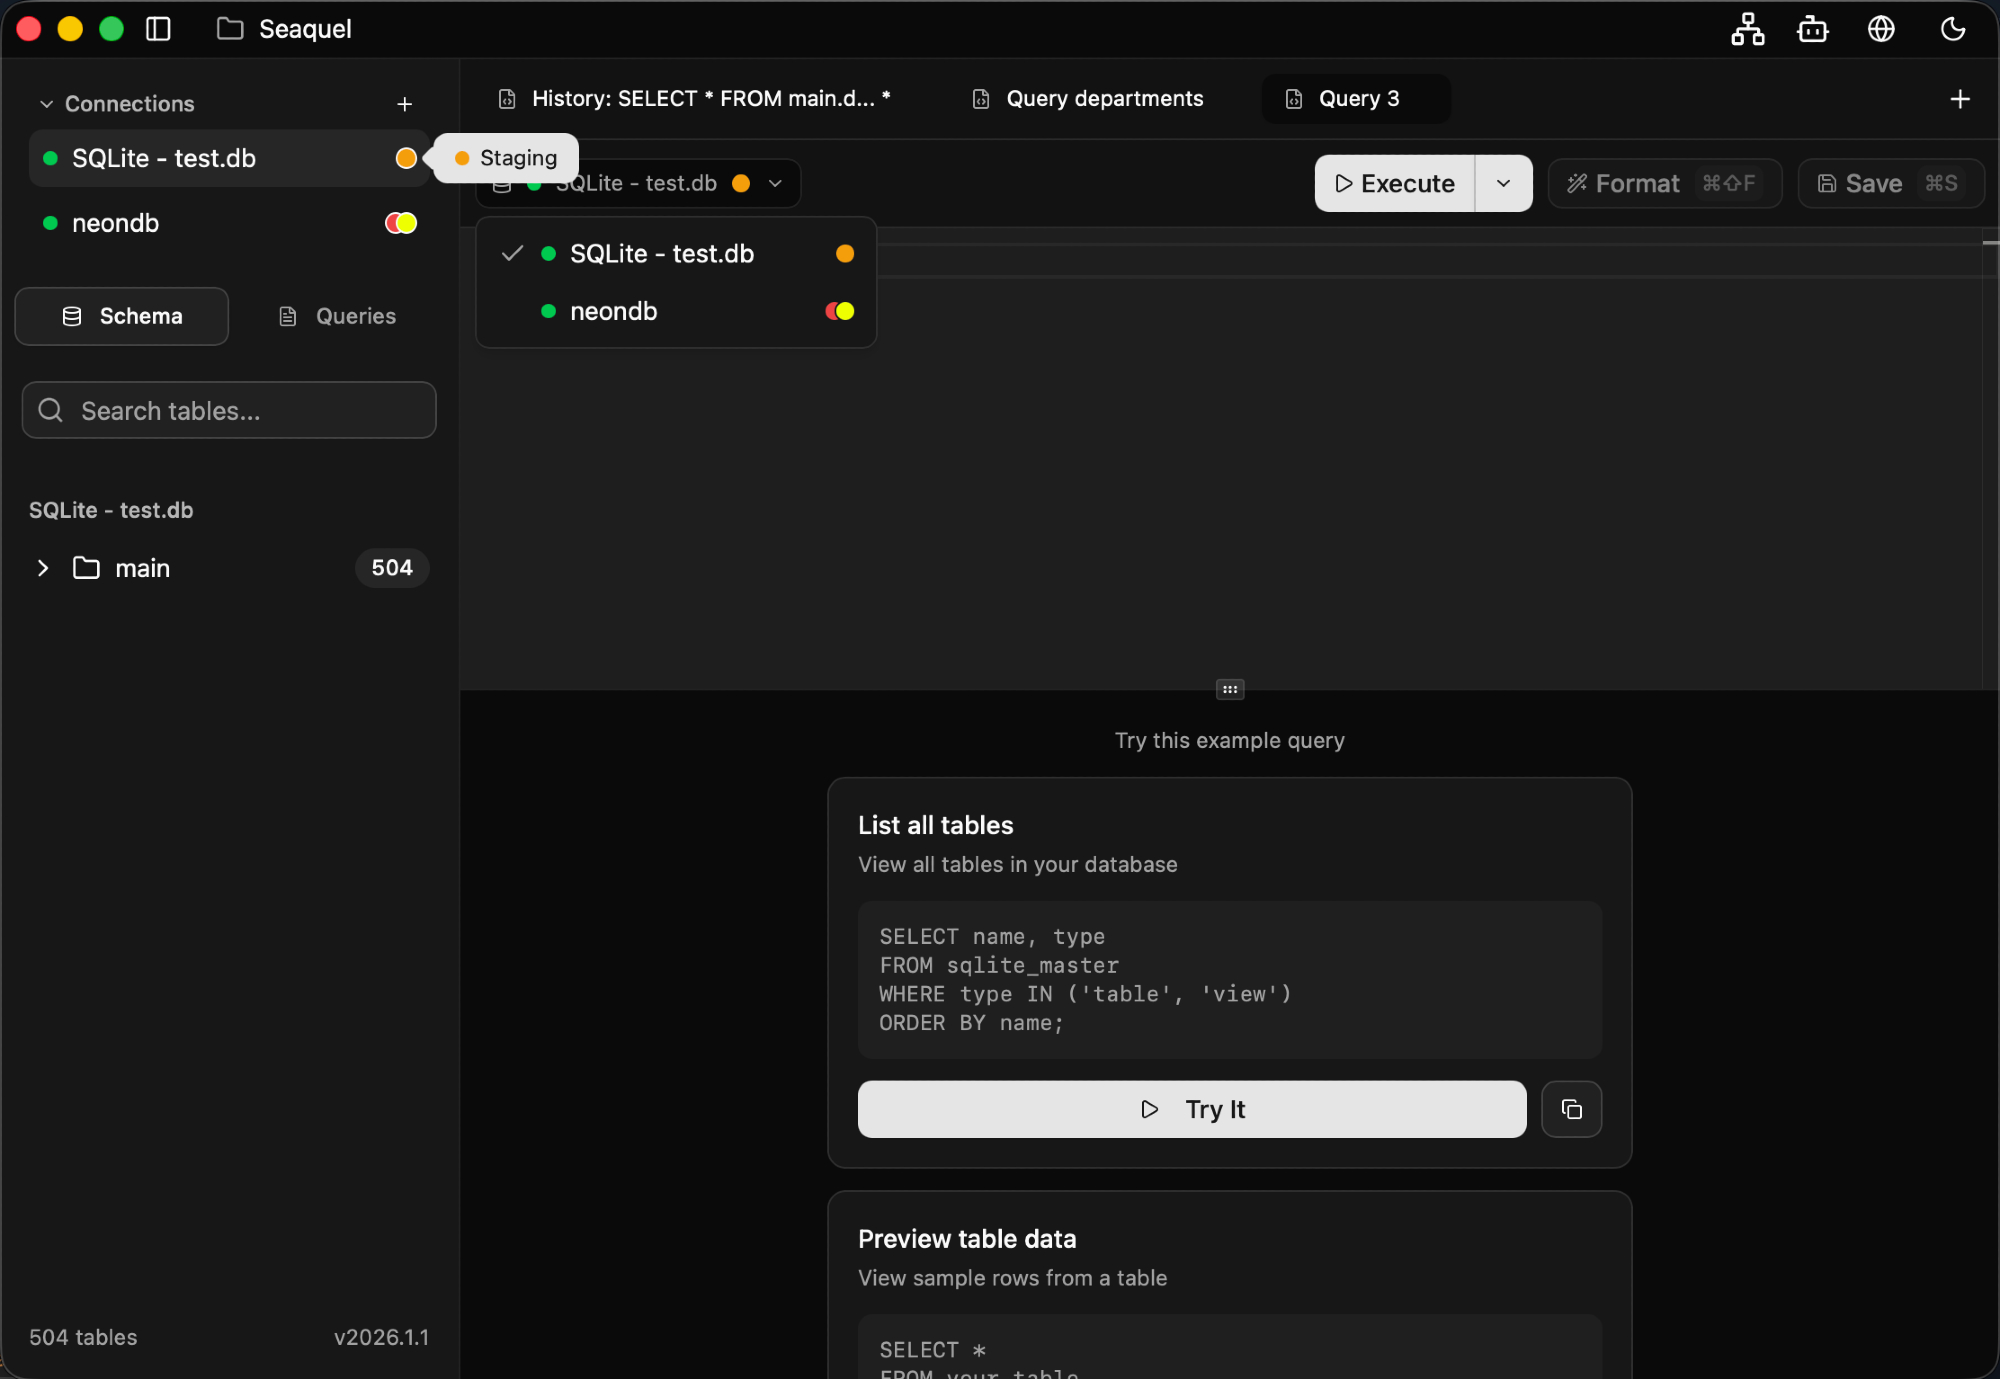Open the AI robot assistant icon
Image resolution: width=2000 pixels, height=1379 pixels.
(1812, 29)
